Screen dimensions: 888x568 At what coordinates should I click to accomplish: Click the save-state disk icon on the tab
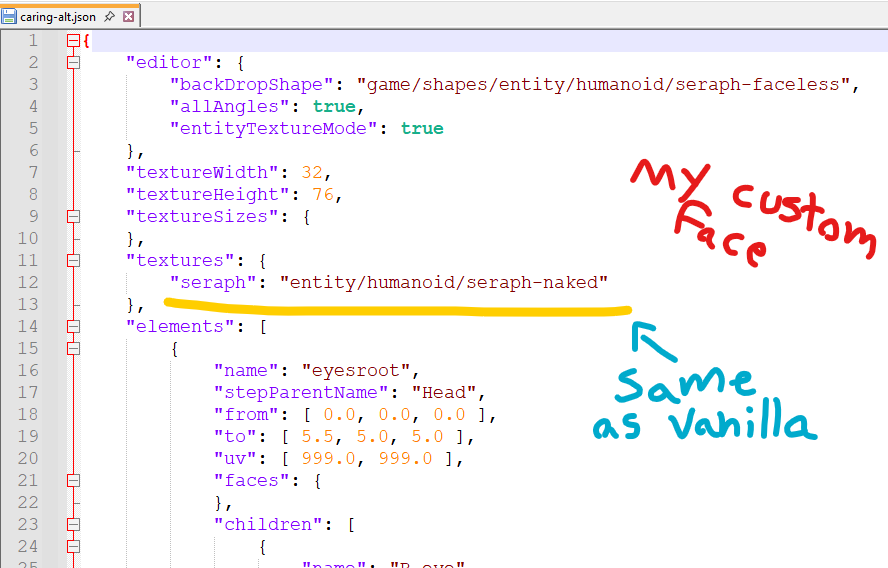pos(9,17)
